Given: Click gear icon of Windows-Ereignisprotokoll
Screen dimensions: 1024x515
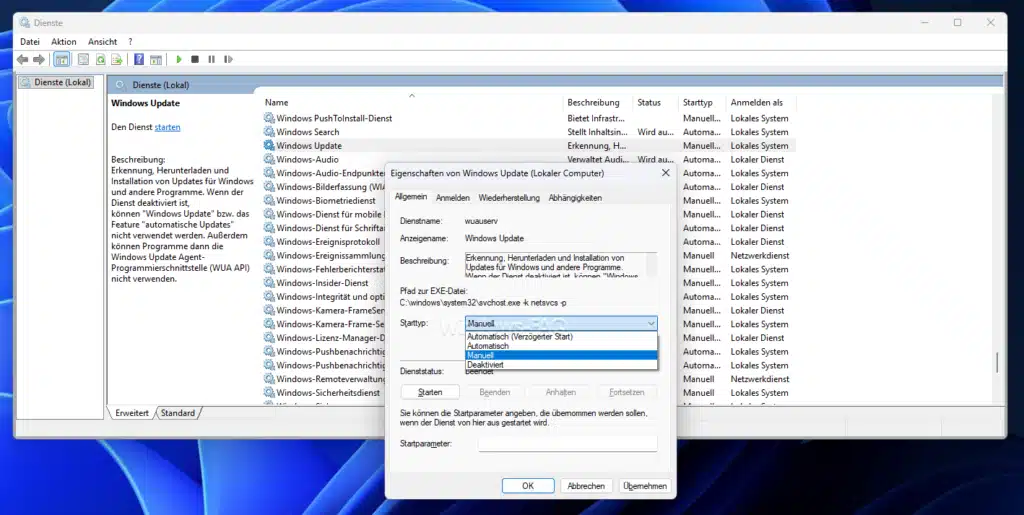Looking at the screenshot, I should (x=269, y=242).
